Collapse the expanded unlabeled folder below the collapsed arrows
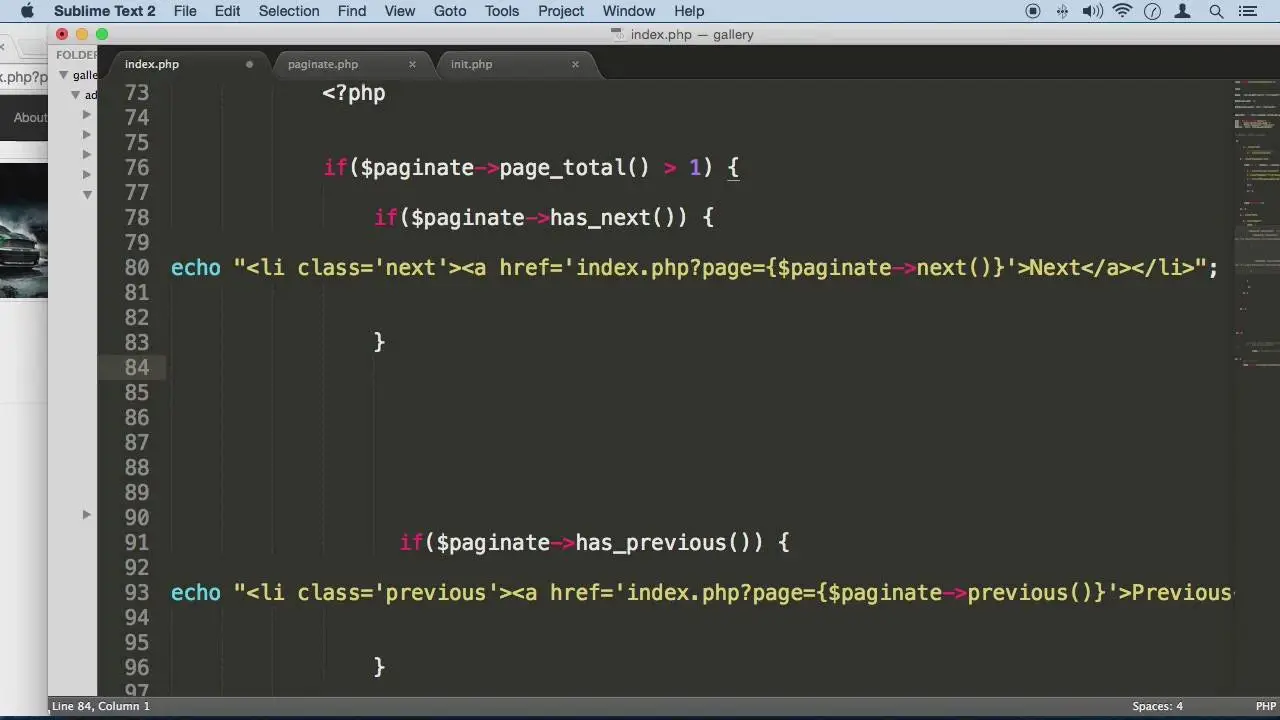The width and height of the screenshot is (1280, 720). pos(87,194)
